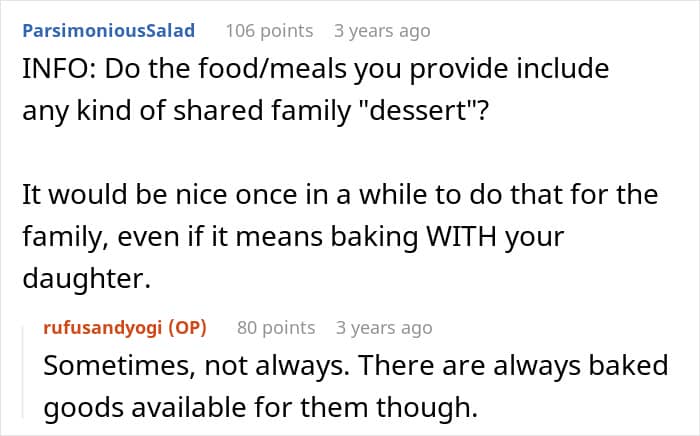Image resolution: width=700 pixels, height=436 pixels.
Task: Click the word daughter. ending the comment
Action: 87,278
